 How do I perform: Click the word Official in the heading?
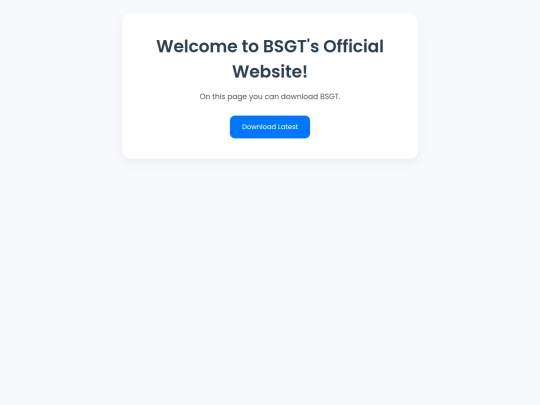(353, 46)
